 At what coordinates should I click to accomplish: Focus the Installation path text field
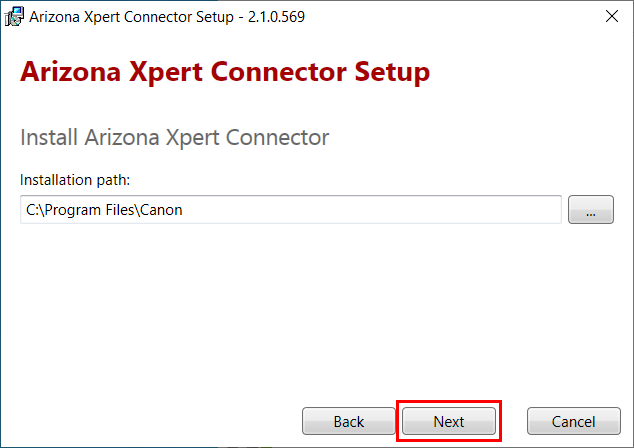coord(291,209)
